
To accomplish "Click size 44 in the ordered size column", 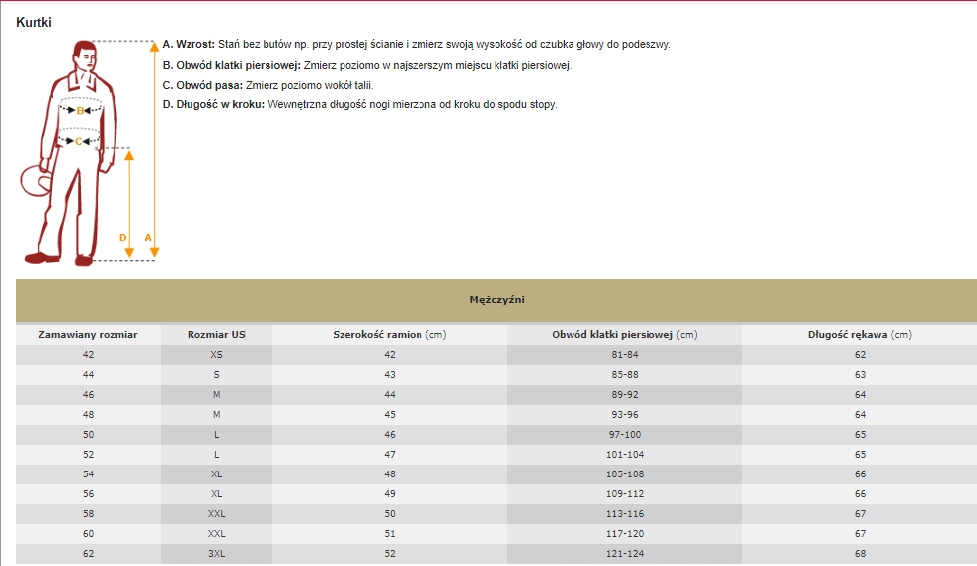I will tap(88, 375).
